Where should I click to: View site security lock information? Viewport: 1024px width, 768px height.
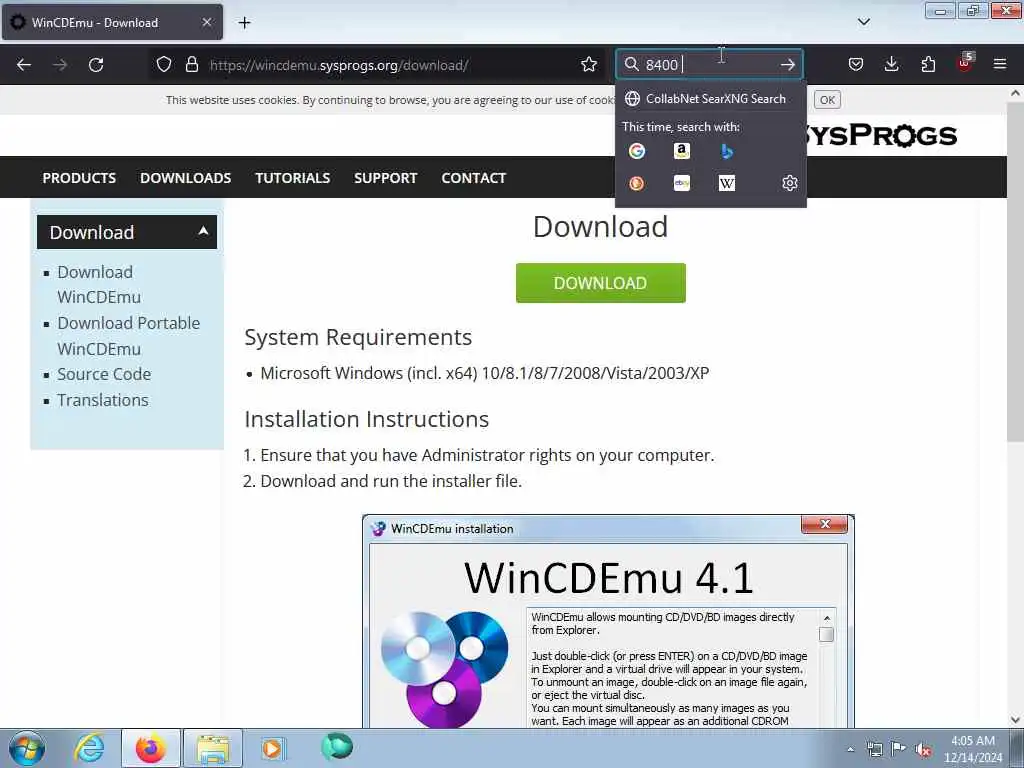[x=191, y=65]
